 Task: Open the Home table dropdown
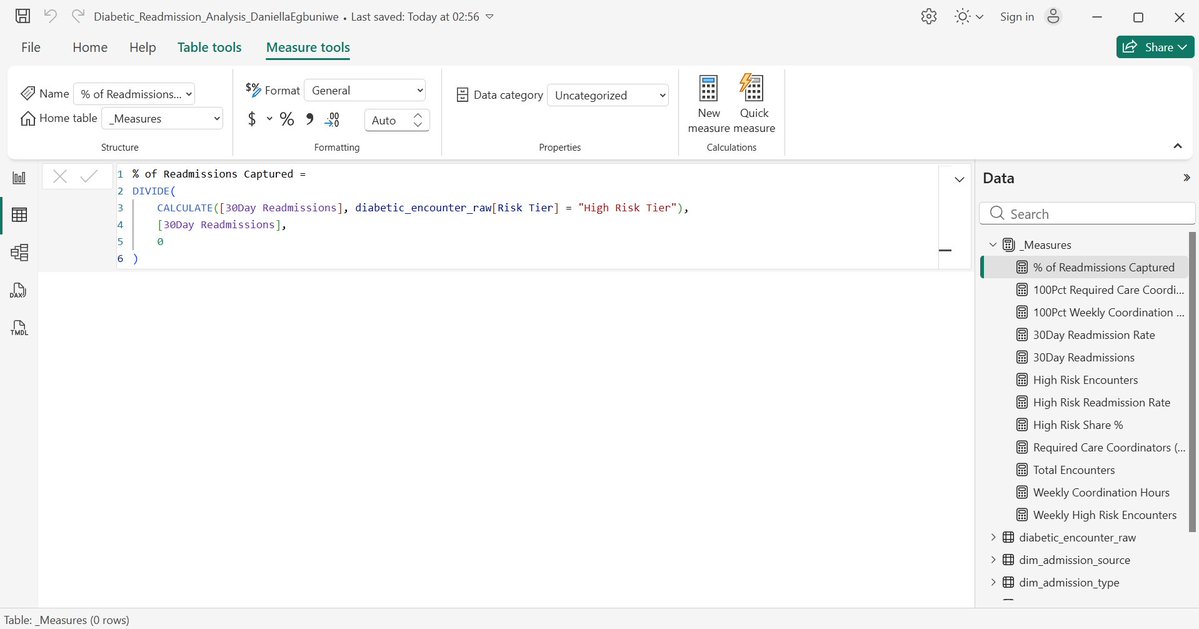[x=162, y=118]
